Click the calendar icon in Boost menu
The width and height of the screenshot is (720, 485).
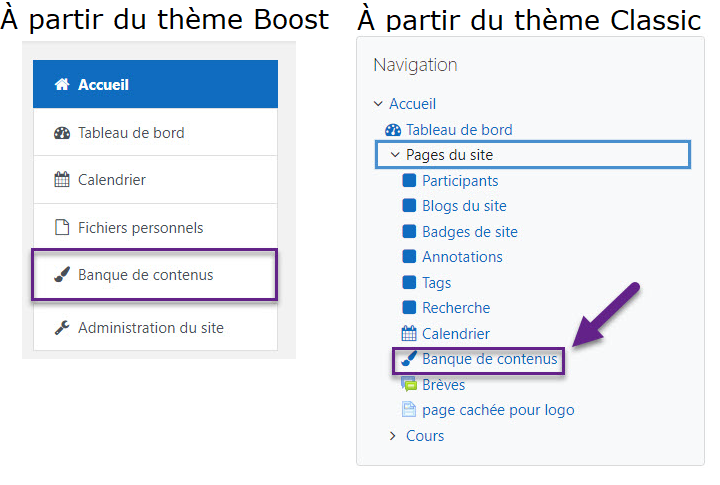[x=62, y=180]
